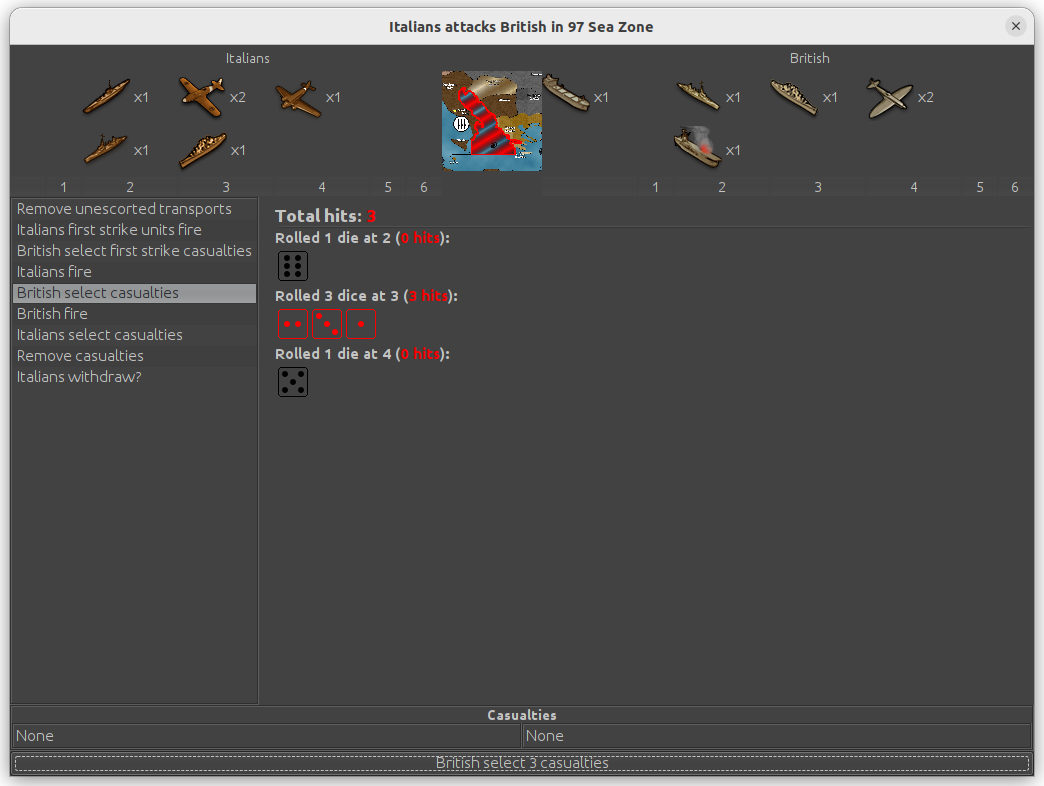Select the Italian bomber unit icon
The image size is (1044, 786).
[297, 97]
